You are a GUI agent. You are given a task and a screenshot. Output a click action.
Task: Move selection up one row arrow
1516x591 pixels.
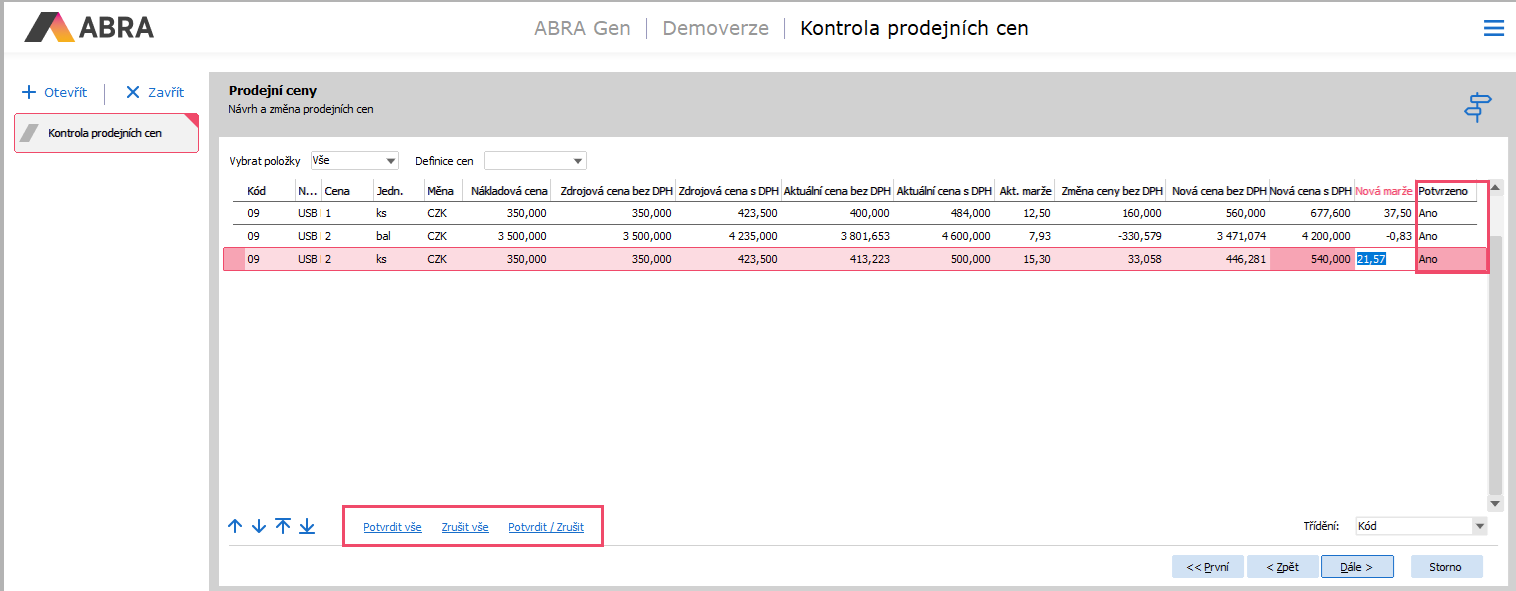[236, 526]
